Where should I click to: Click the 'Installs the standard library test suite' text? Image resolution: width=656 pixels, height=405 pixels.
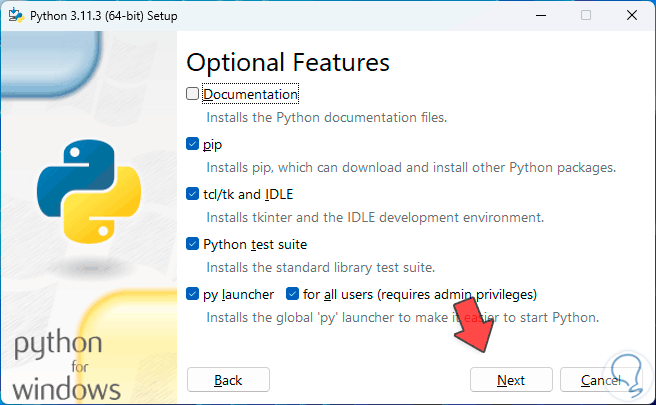click(320, 267)
